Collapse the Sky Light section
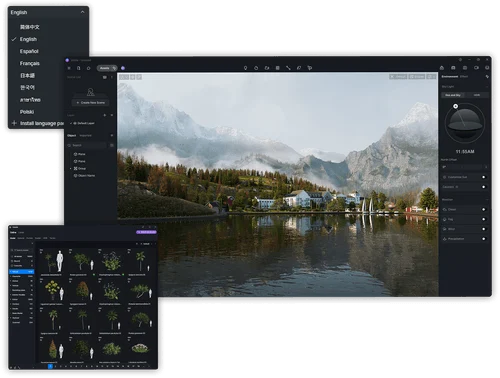The image size is (500, 378). [x=487, y=87]
